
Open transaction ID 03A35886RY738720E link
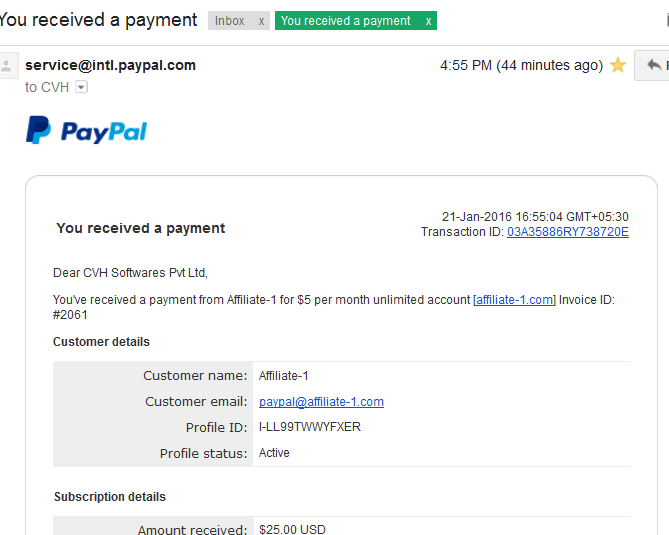coord(568,232)
